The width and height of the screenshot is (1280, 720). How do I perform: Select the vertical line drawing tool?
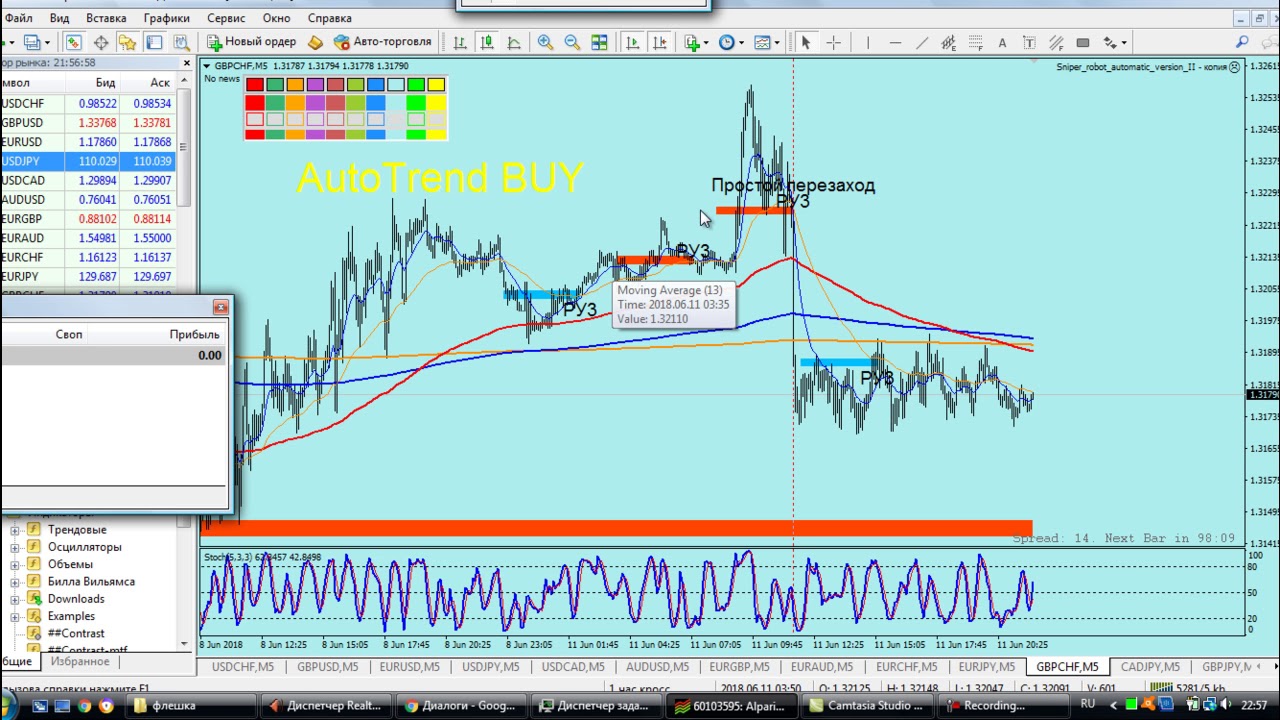[868, 42]
